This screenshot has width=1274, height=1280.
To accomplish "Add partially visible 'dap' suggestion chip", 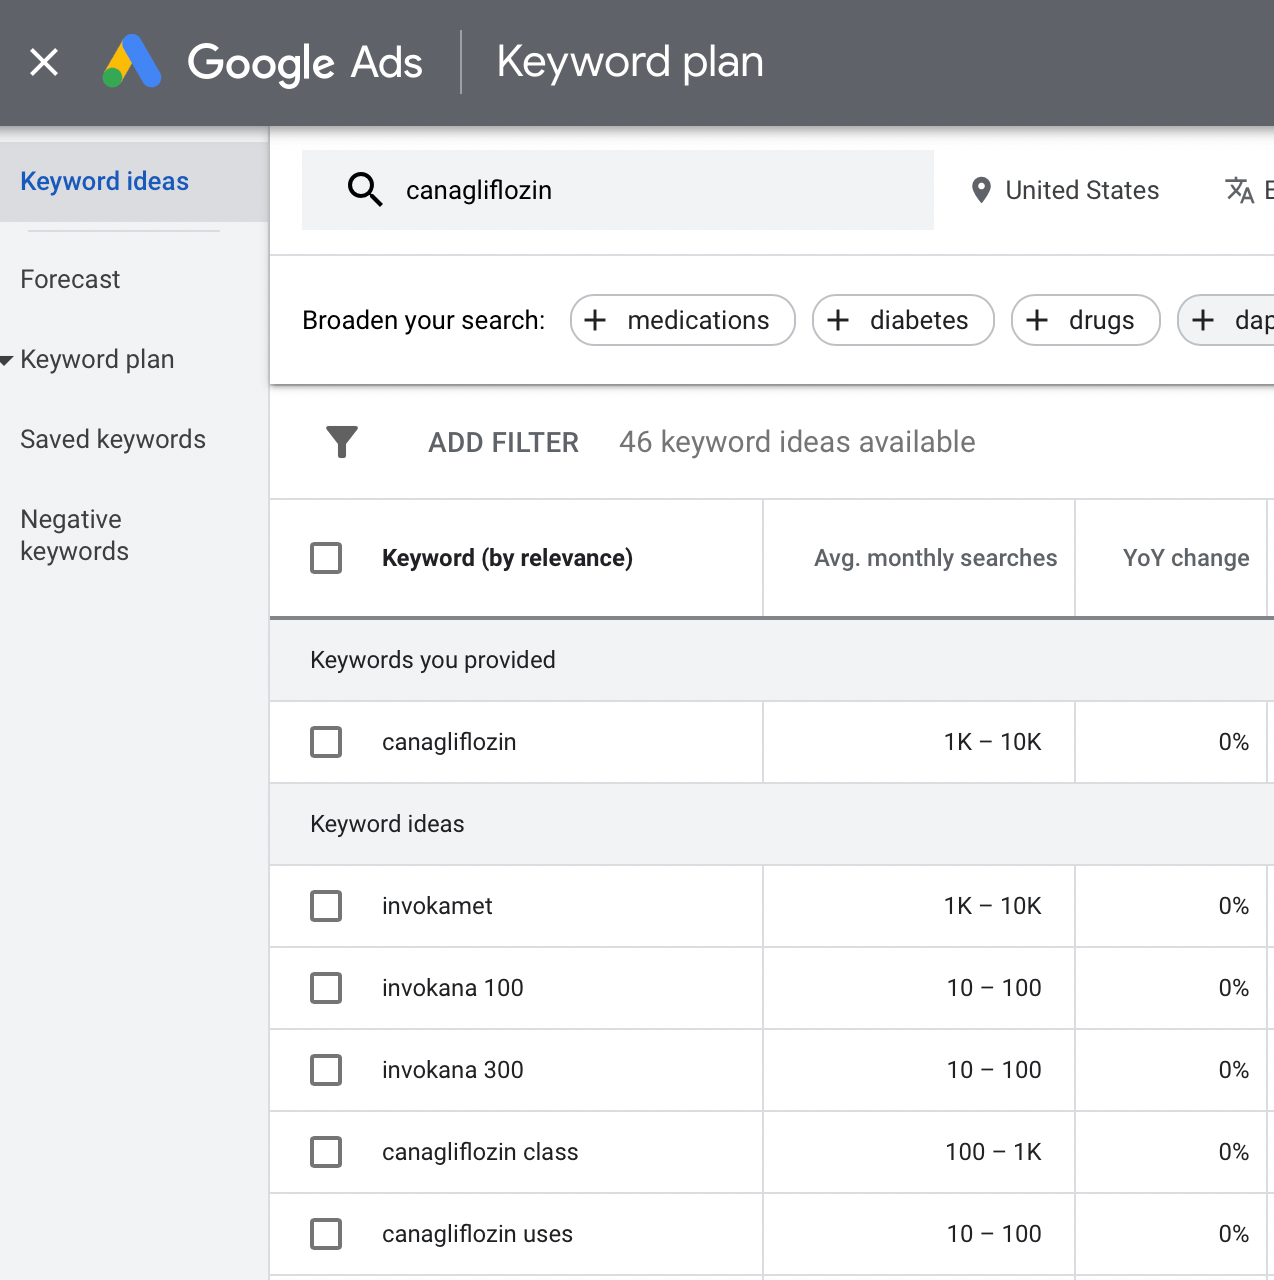I will [1226, 320].
